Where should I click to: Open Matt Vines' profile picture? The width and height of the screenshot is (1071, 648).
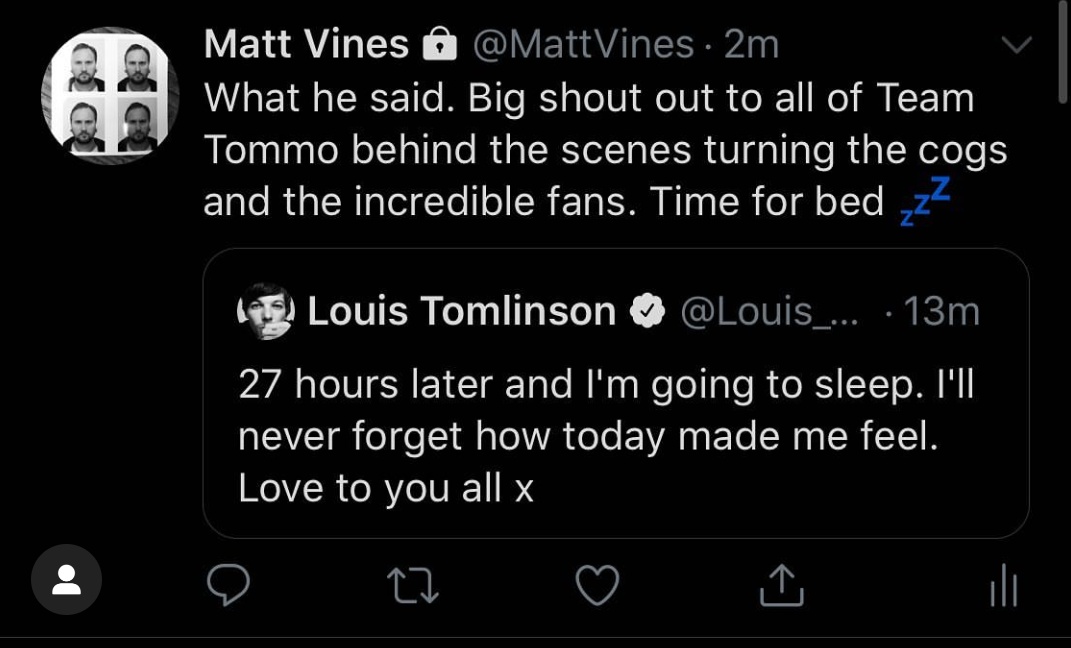pyautogui.click(x=110, y=96)
